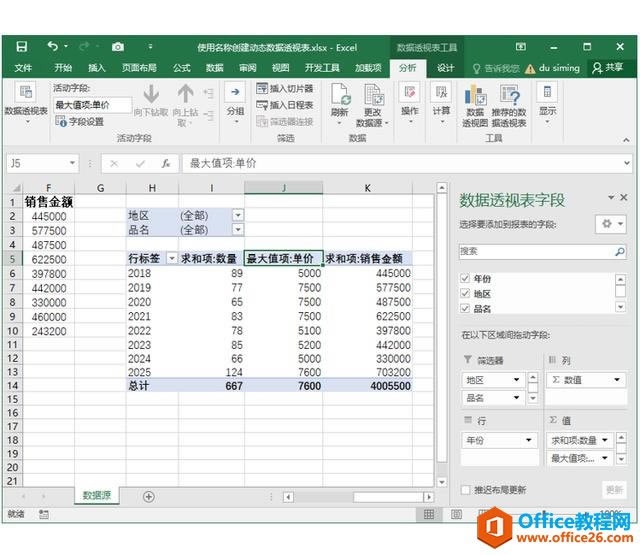Viewport: 640px width, 555px height.
Task: Click the 共享 share button
Action: pos(609,68)
